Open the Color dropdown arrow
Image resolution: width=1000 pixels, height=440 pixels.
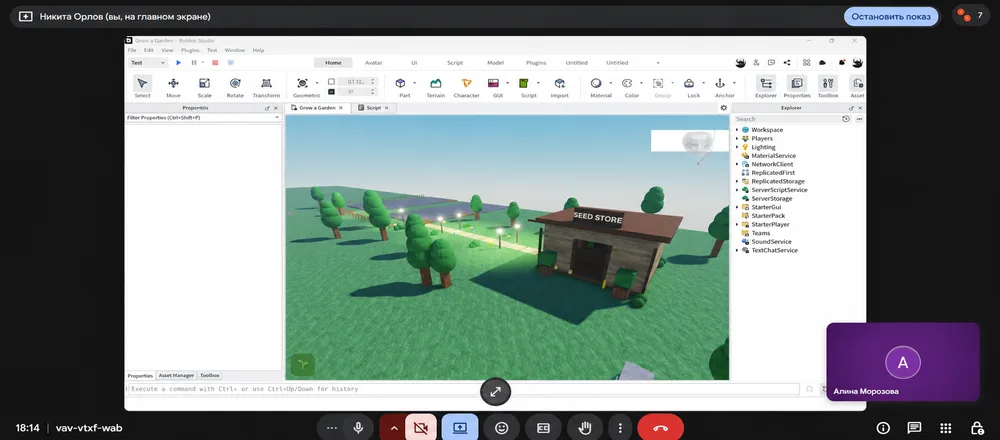pos(641,83)
